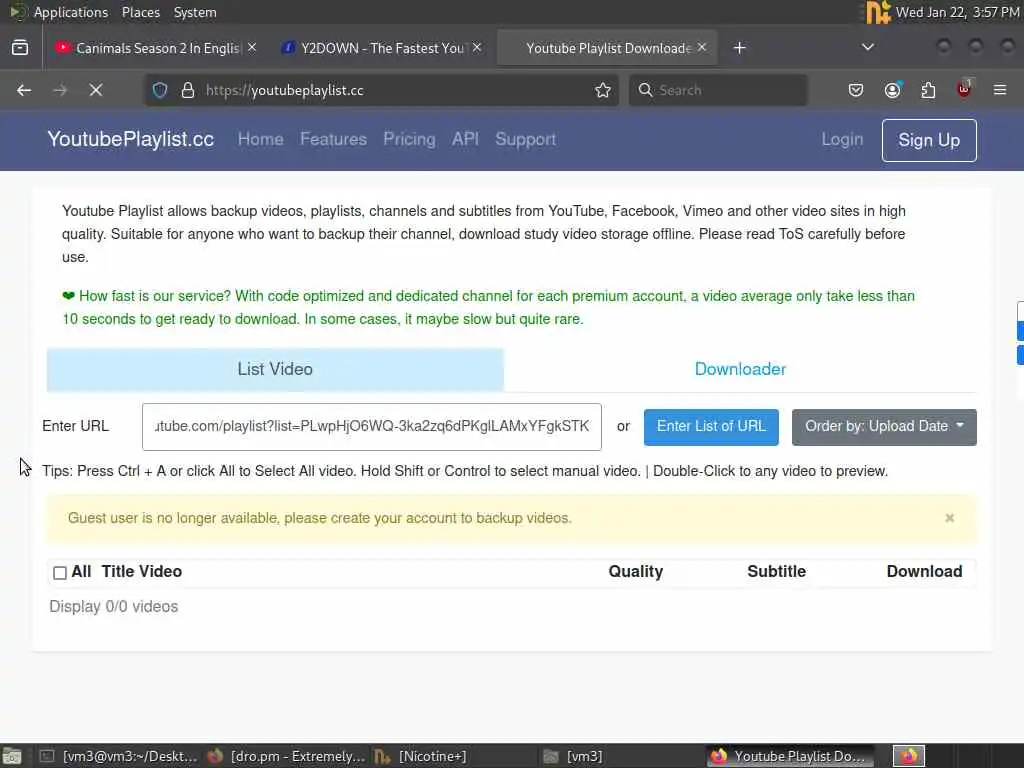Viewport: 1024px width, 768px height.
Task: Open the Applications menu
Action: [x=71, y=12]
